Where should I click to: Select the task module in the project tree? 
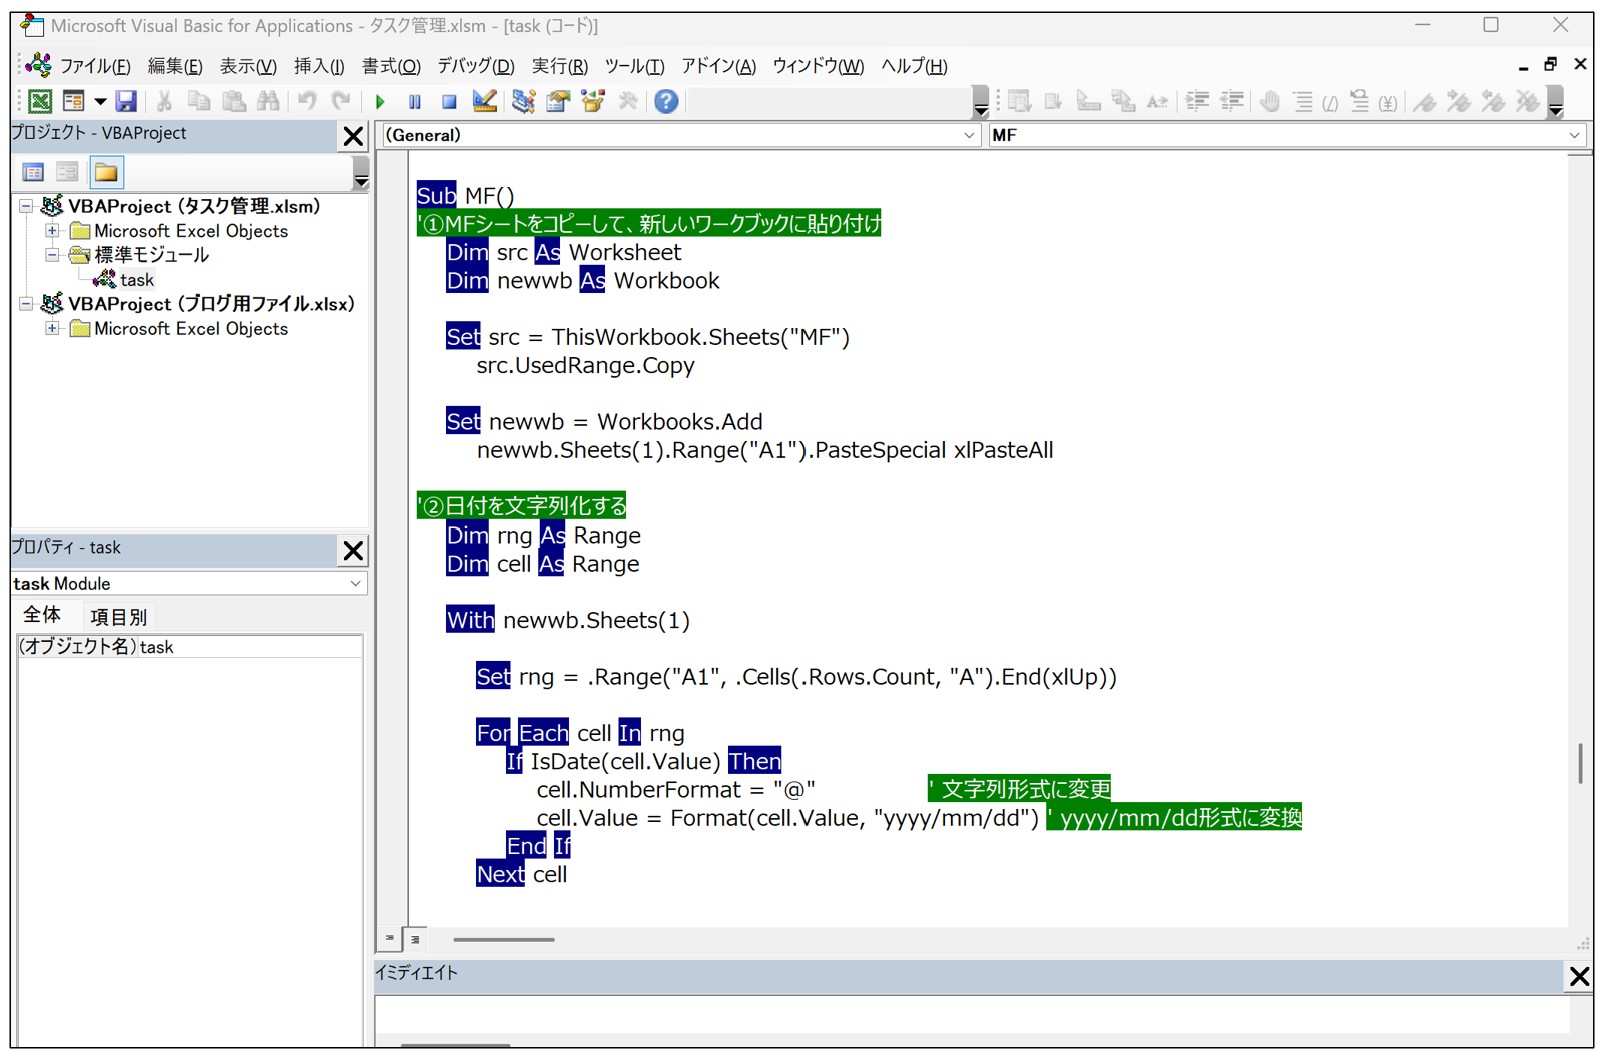click(136, 280)
